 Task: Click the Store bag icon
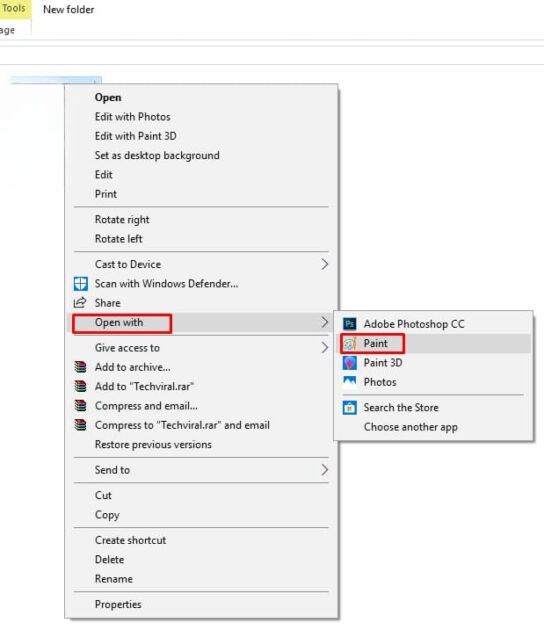click(x=350, y=408)
